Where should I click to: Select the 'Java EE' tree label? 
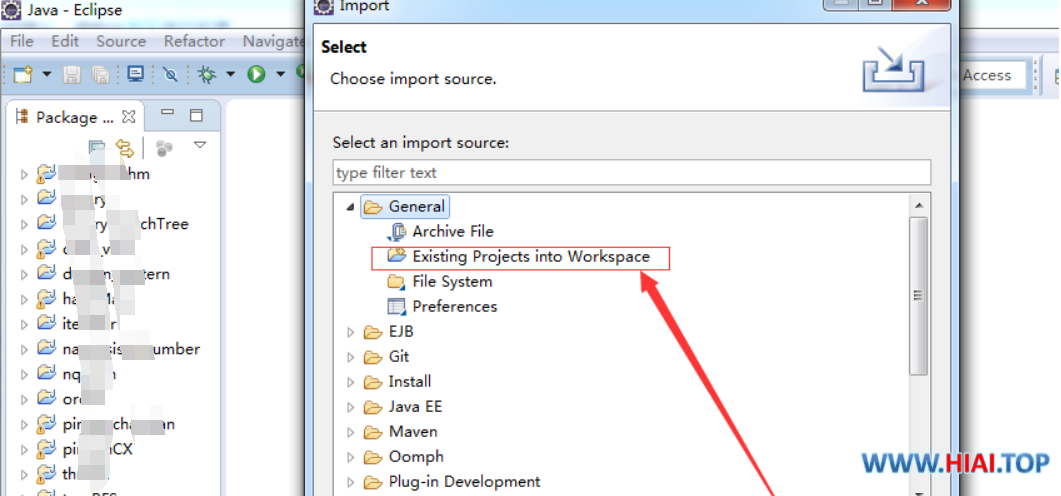point(415,407)
